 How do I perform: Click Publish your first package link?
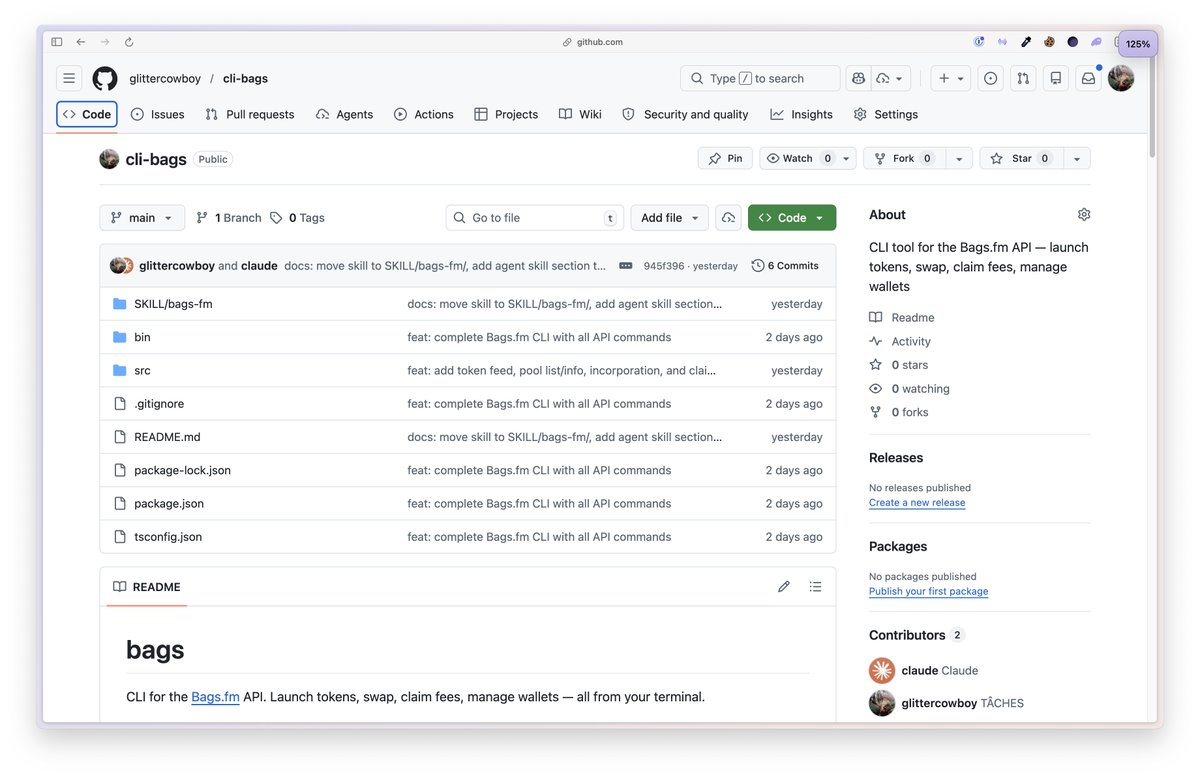928,592
